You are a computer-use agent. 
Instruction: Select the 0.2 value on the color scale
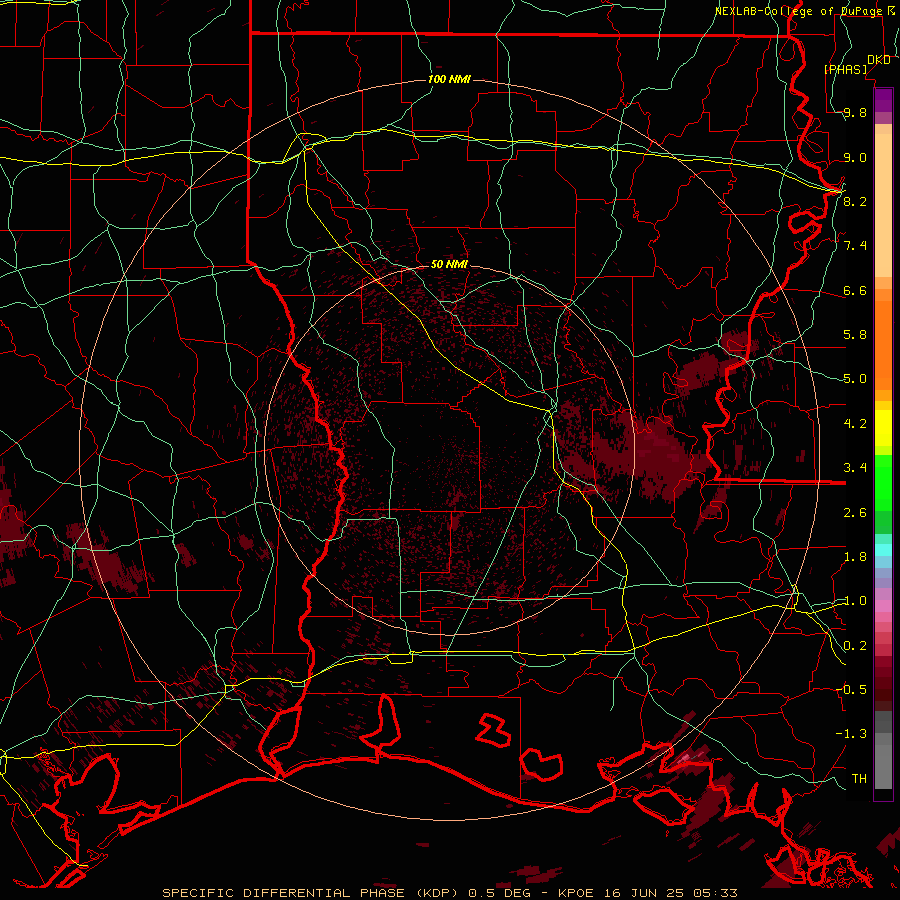(855, 646)
